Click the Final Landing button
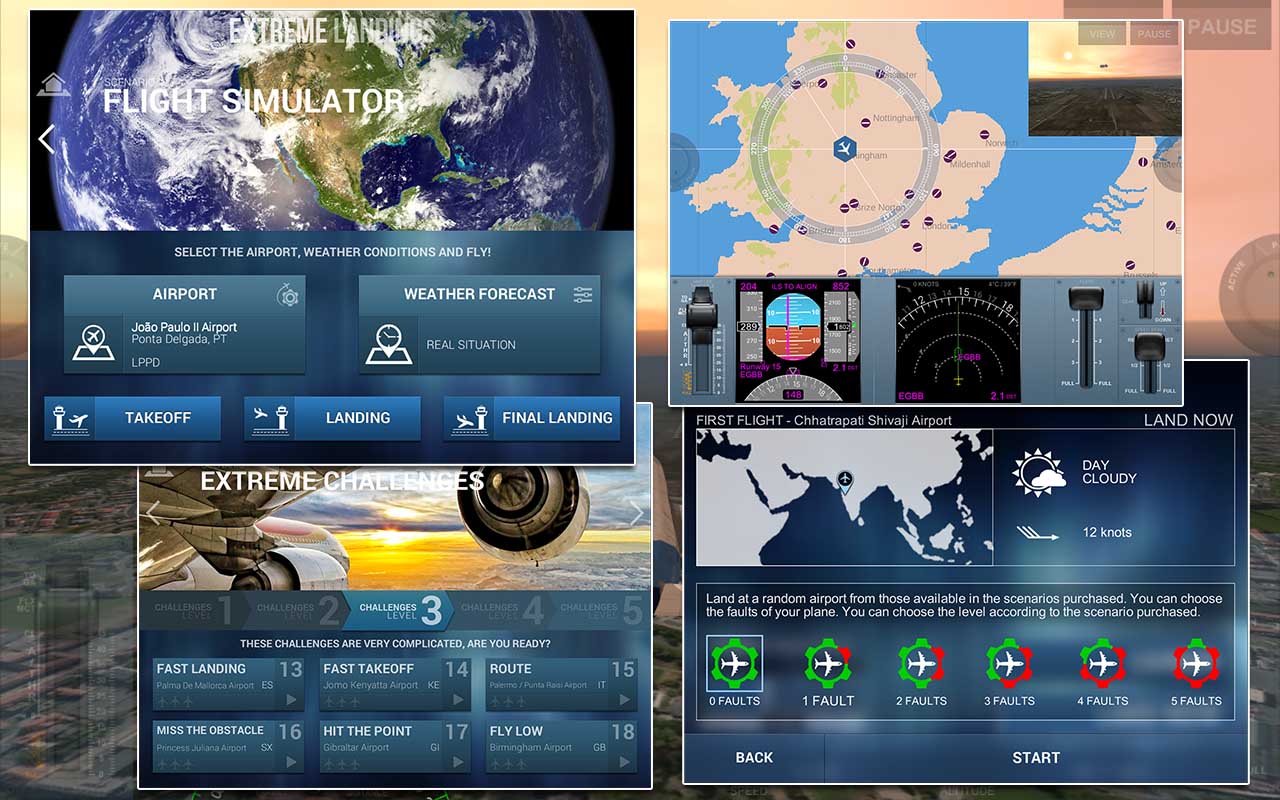This screenshot has height=800, width=1280. (x=532, y=418)
